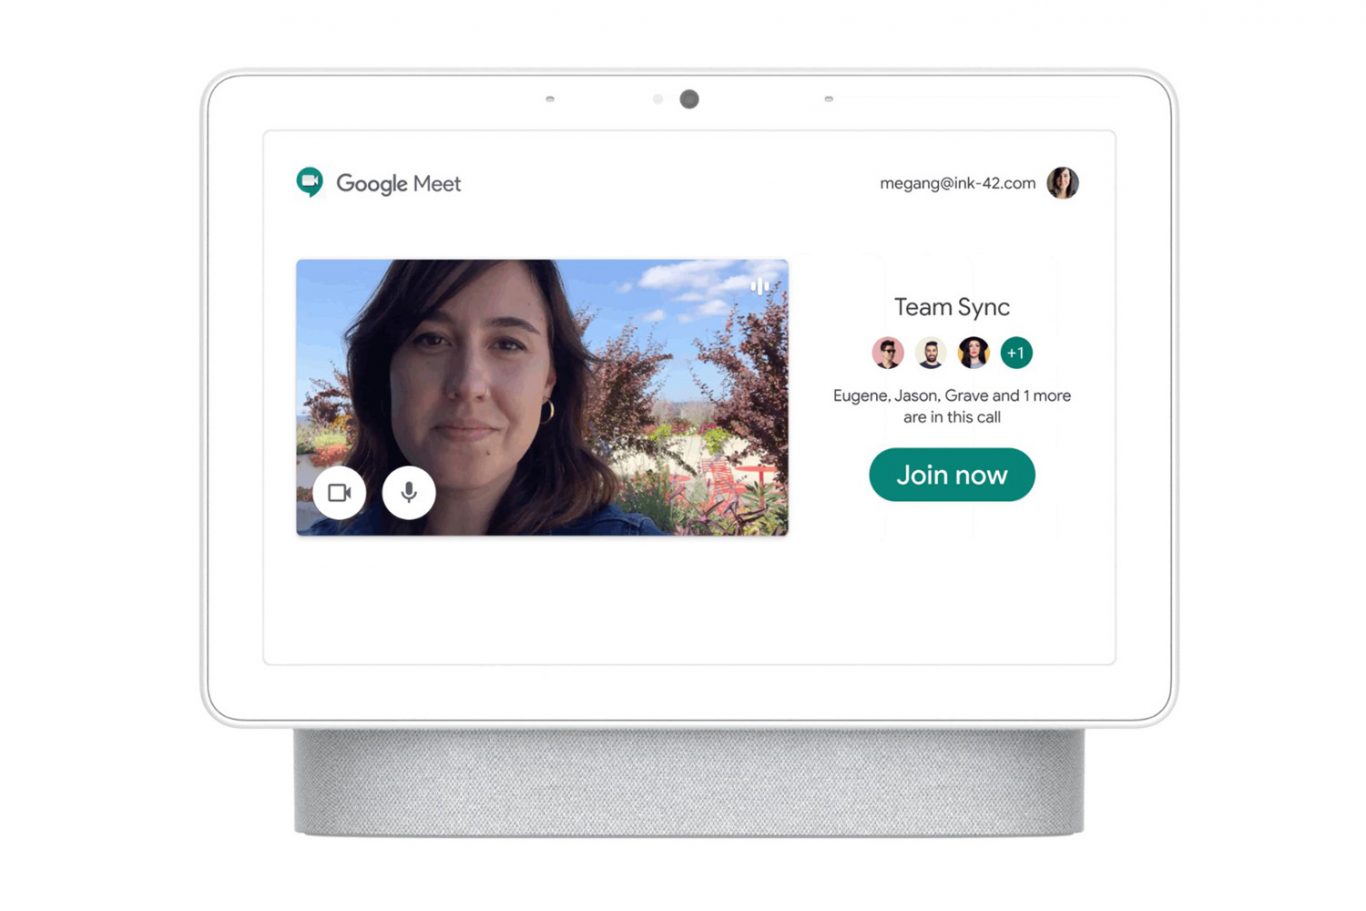Click the first participant avatar with sunglasses
This screenshot has width=1366, height=911.
887,352
